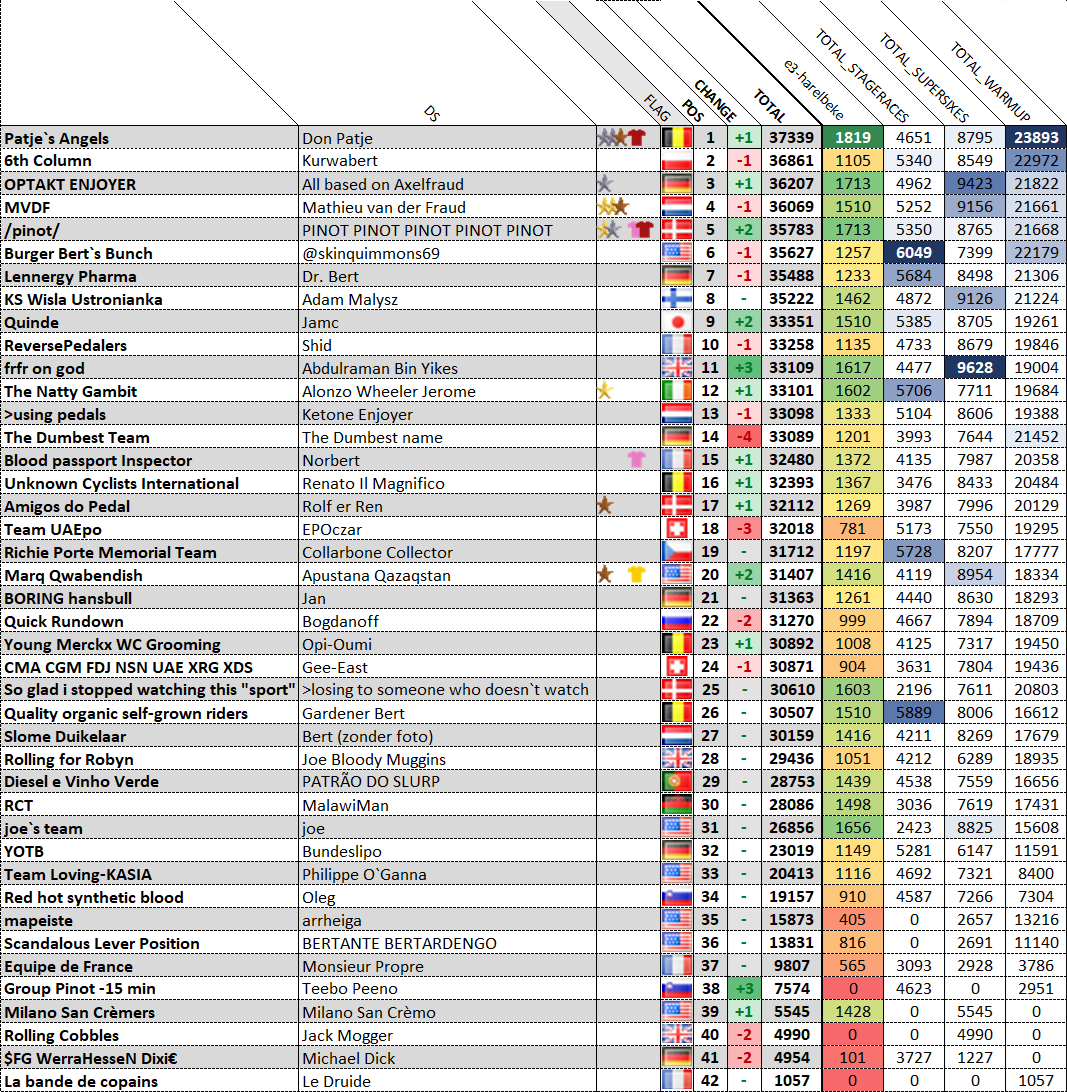
Task: Click the dark blue 9628 supersixes cell
Action: pyautogui.click(x=974, y=368)
